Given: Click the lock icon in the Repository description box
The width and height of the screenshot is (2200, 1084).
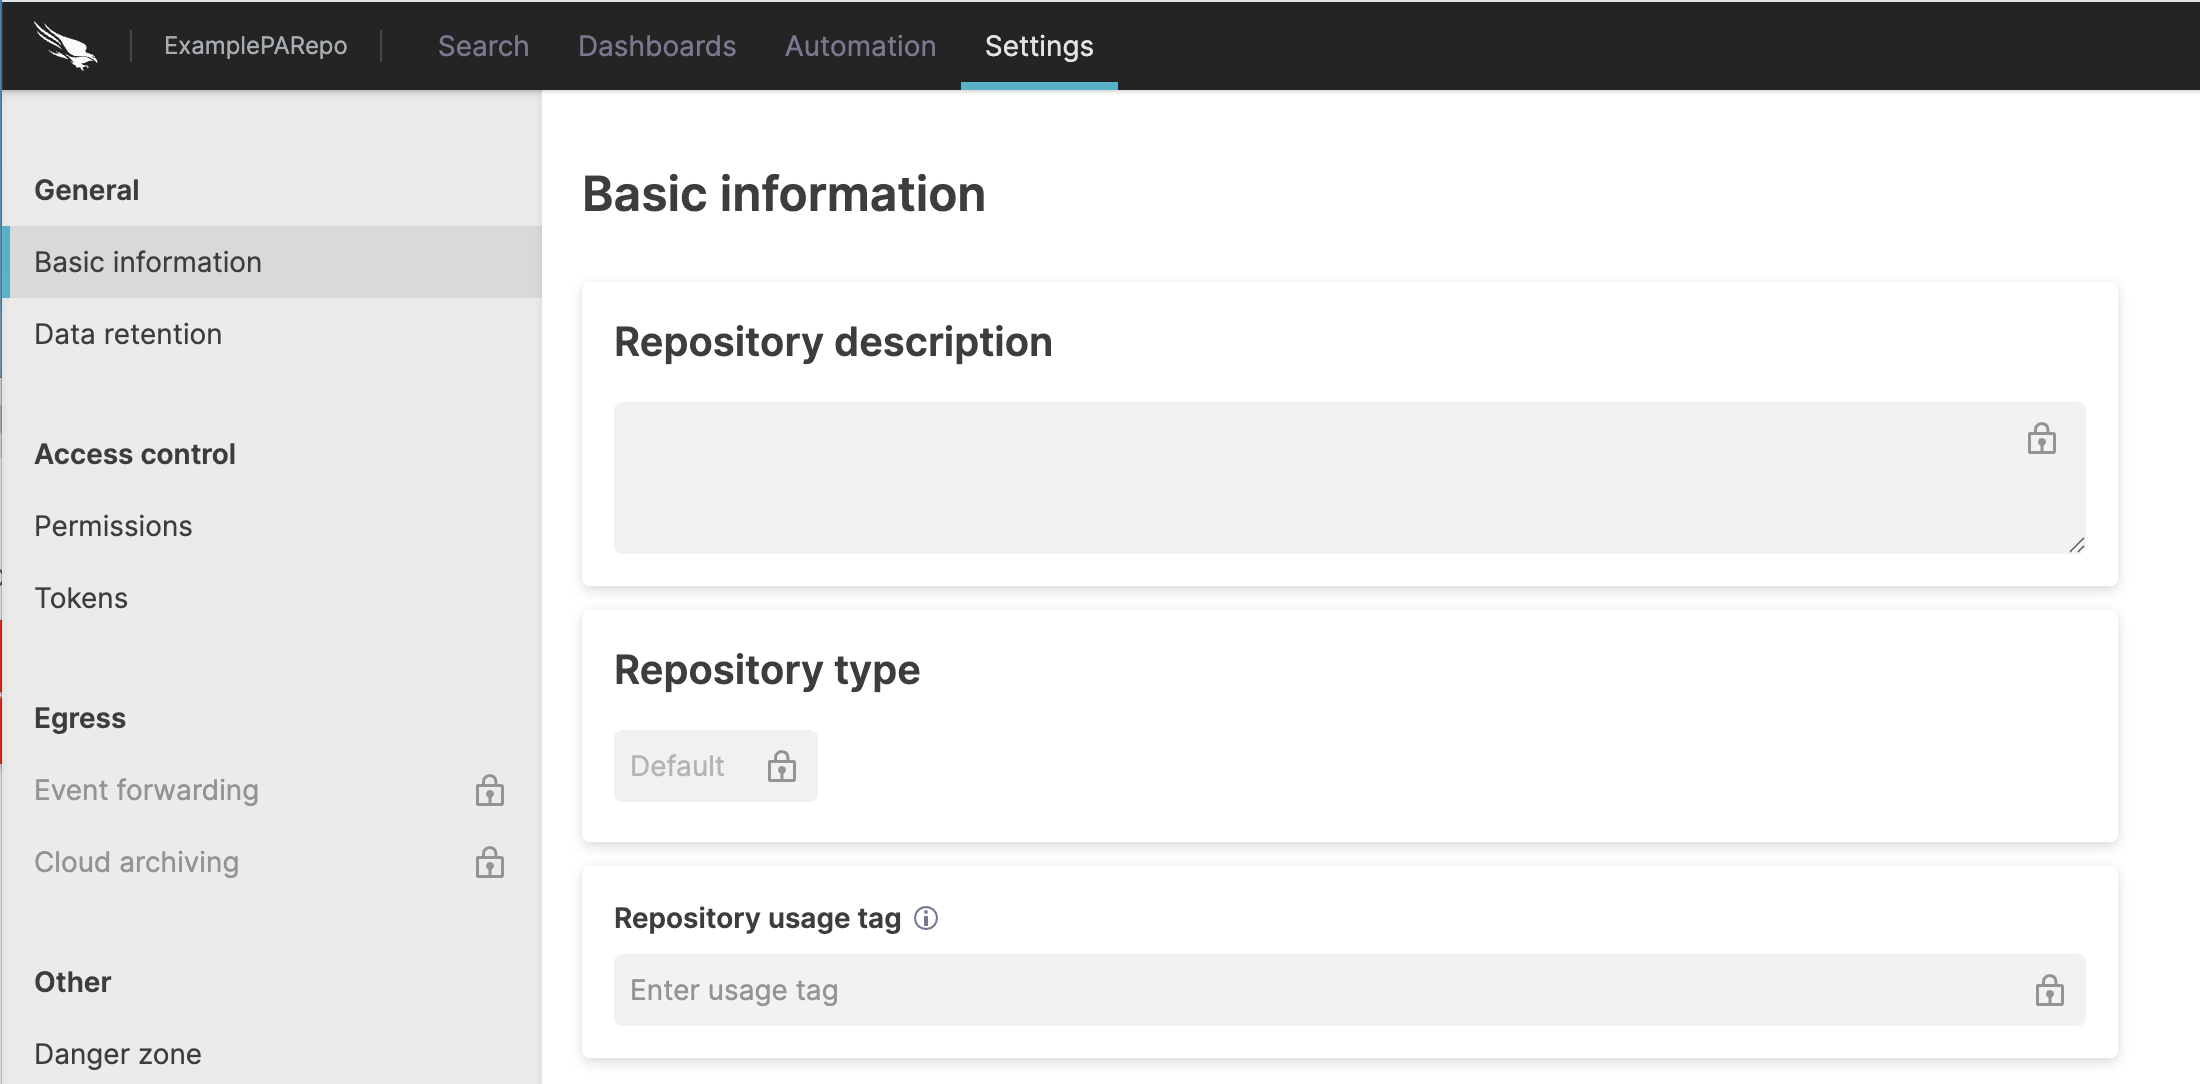Looking at the screenshot, I should (2041, 438).
